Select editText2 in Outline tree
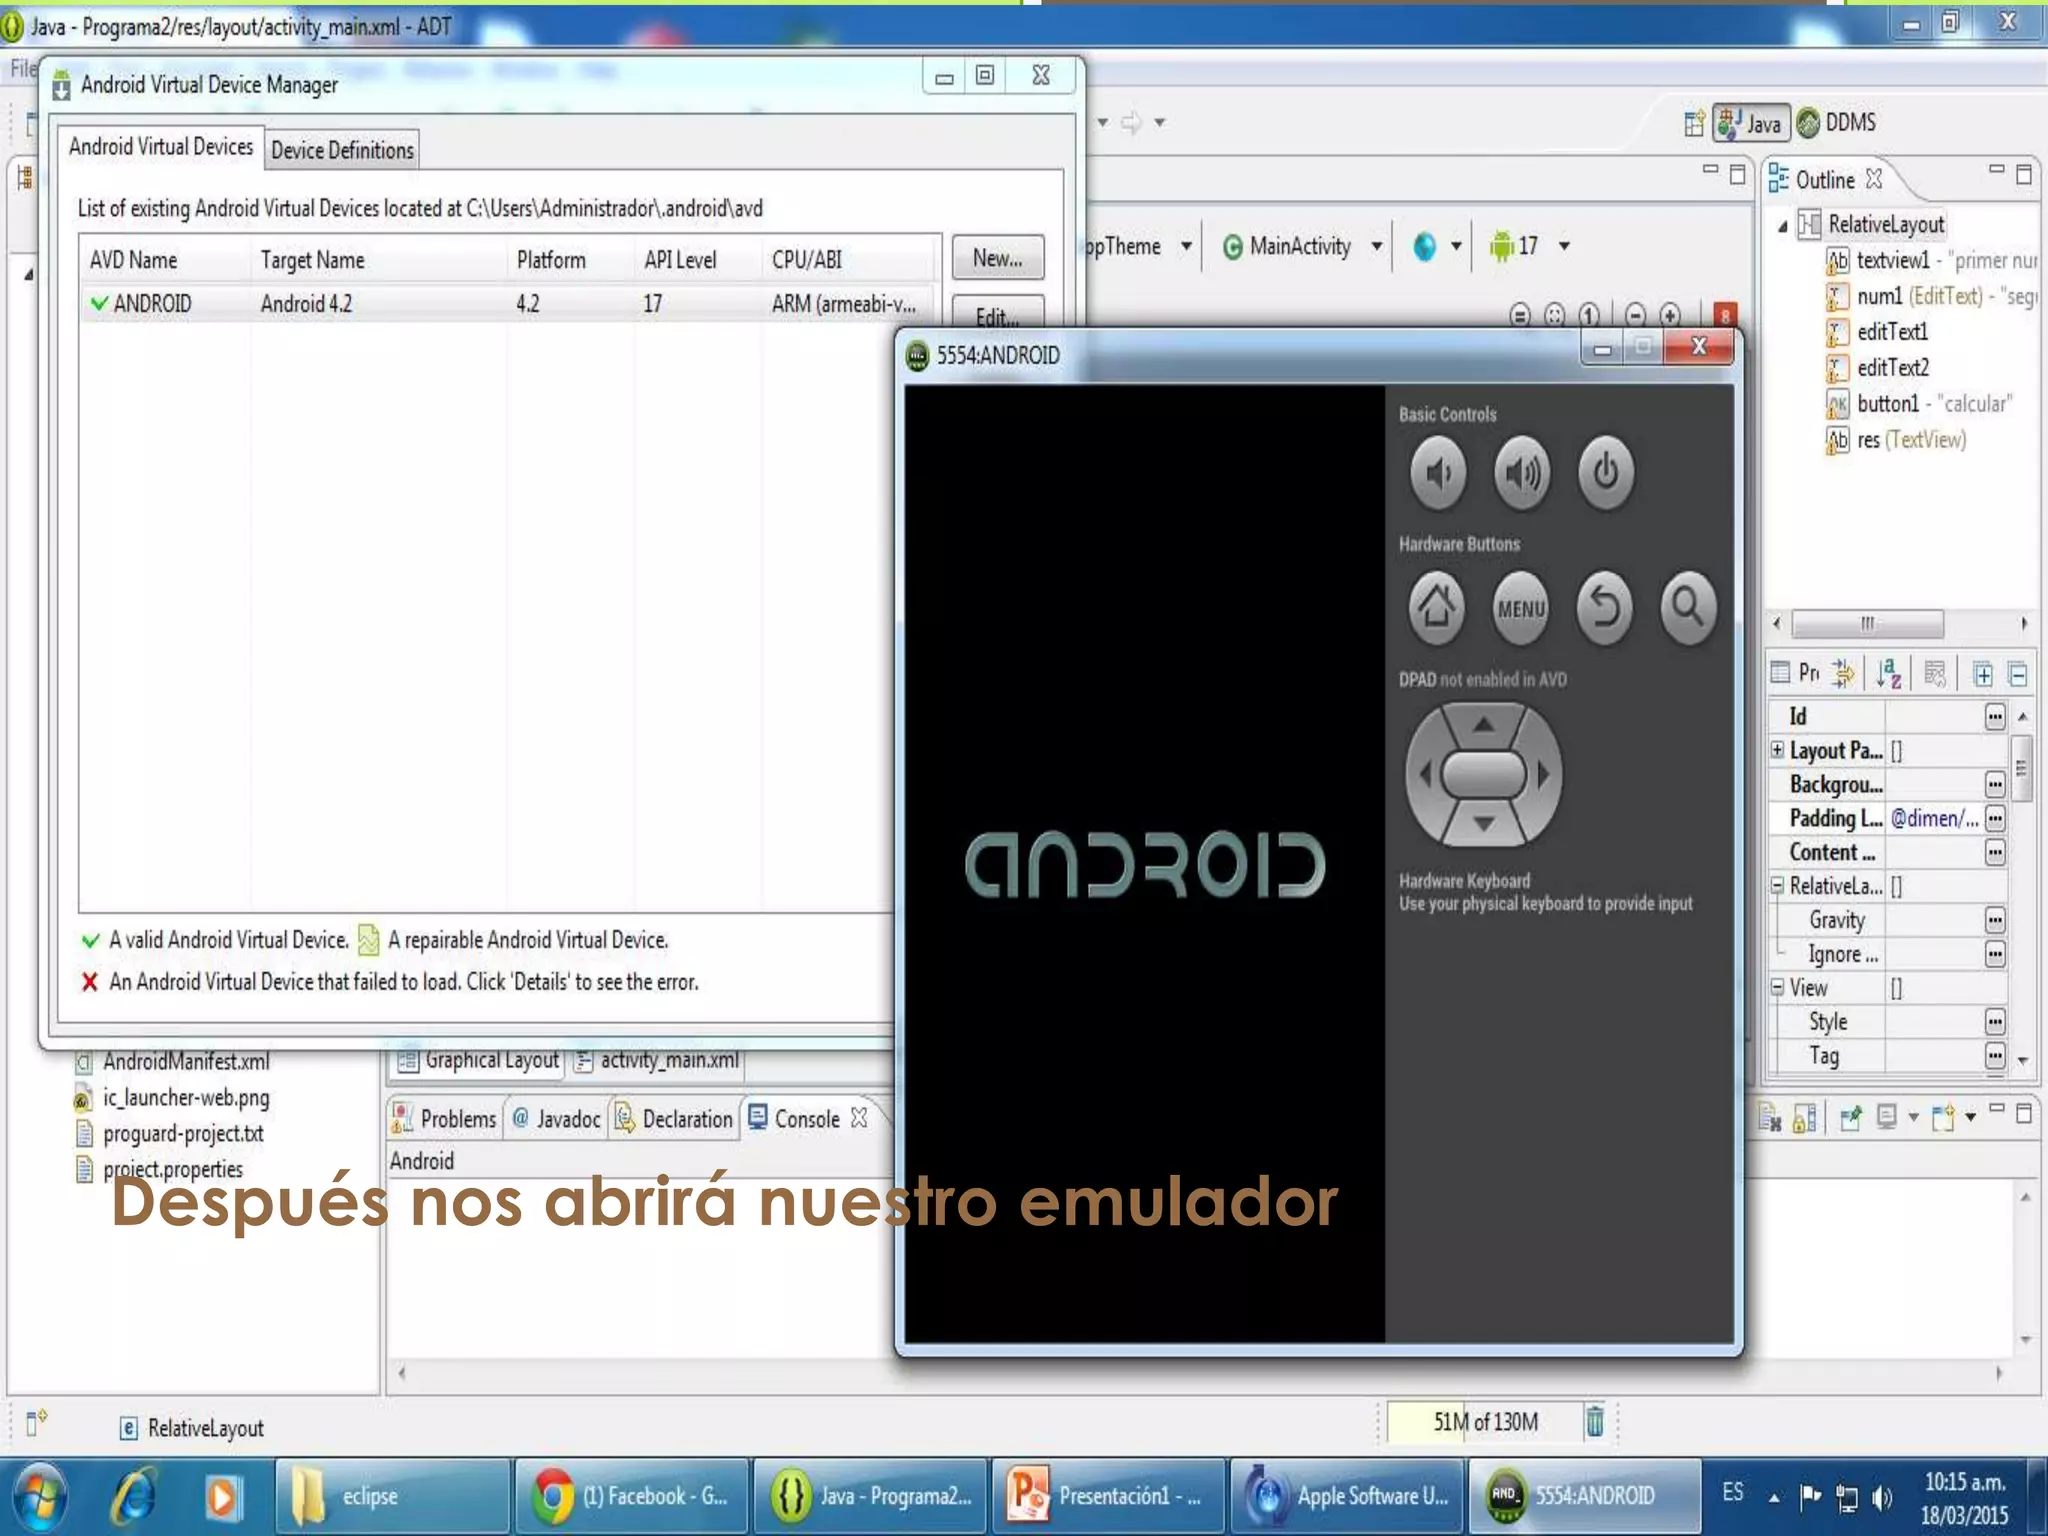Screen dimensions: 2048x1536 pyautogui.click(x=1892, y=368)
